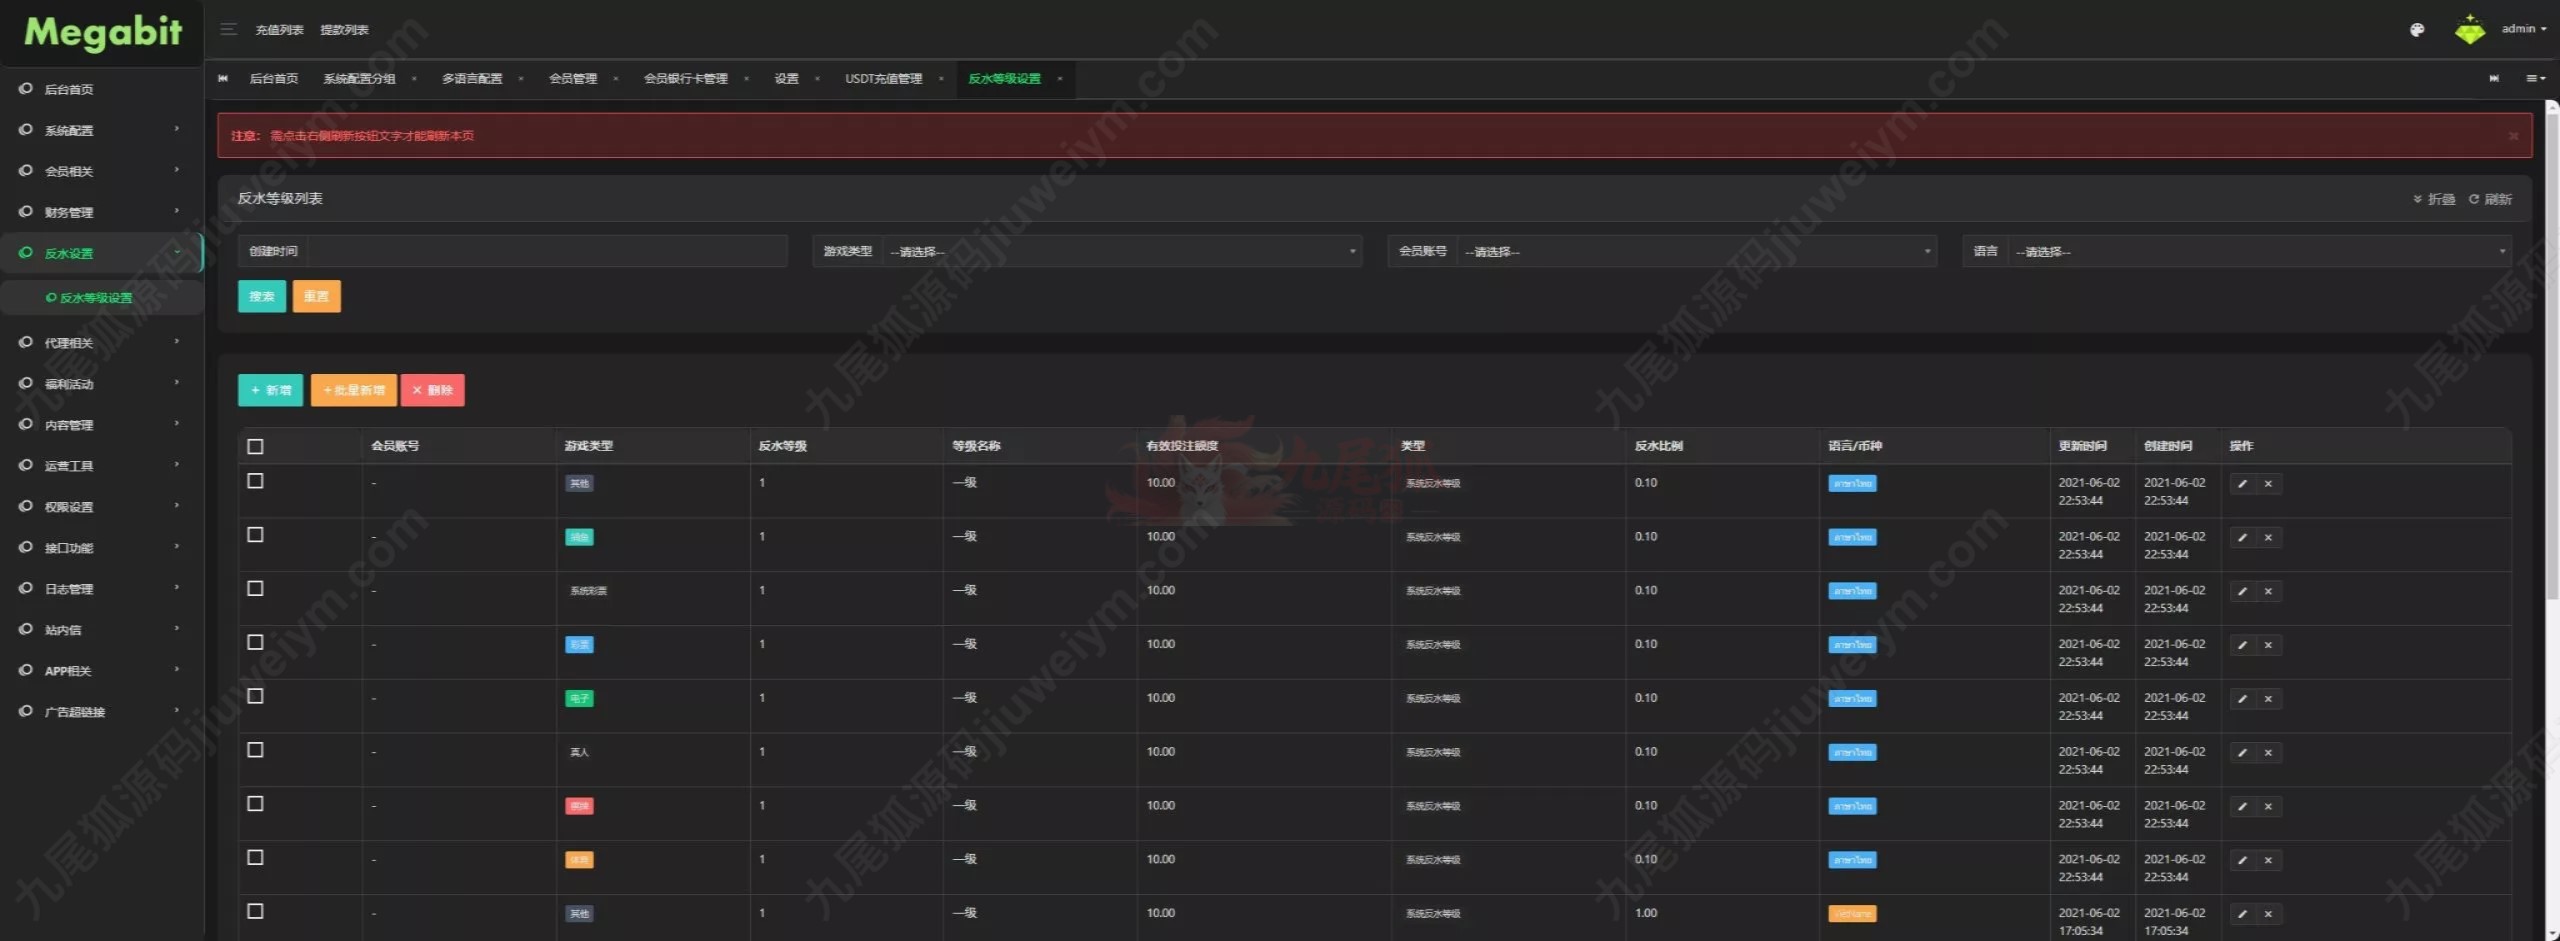Click the admin avatar diamond icon
Image resolution: width=2560 pixels, height=941 pixels.
[2469, 30]
